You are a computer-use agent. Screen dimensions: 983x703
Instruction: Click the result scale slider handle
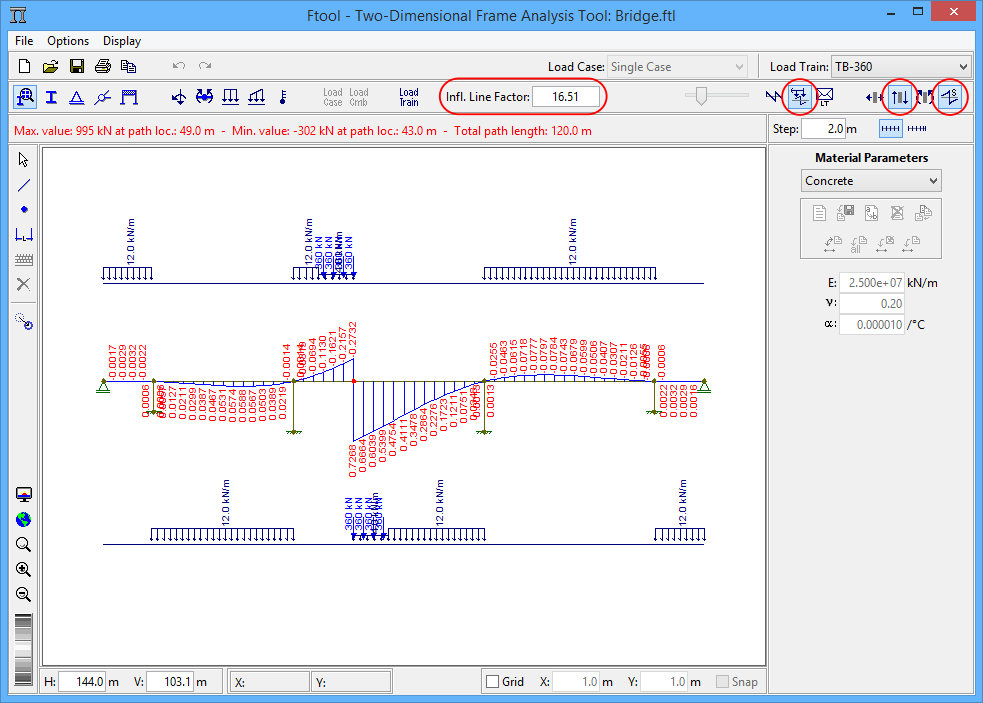point(701,96)
